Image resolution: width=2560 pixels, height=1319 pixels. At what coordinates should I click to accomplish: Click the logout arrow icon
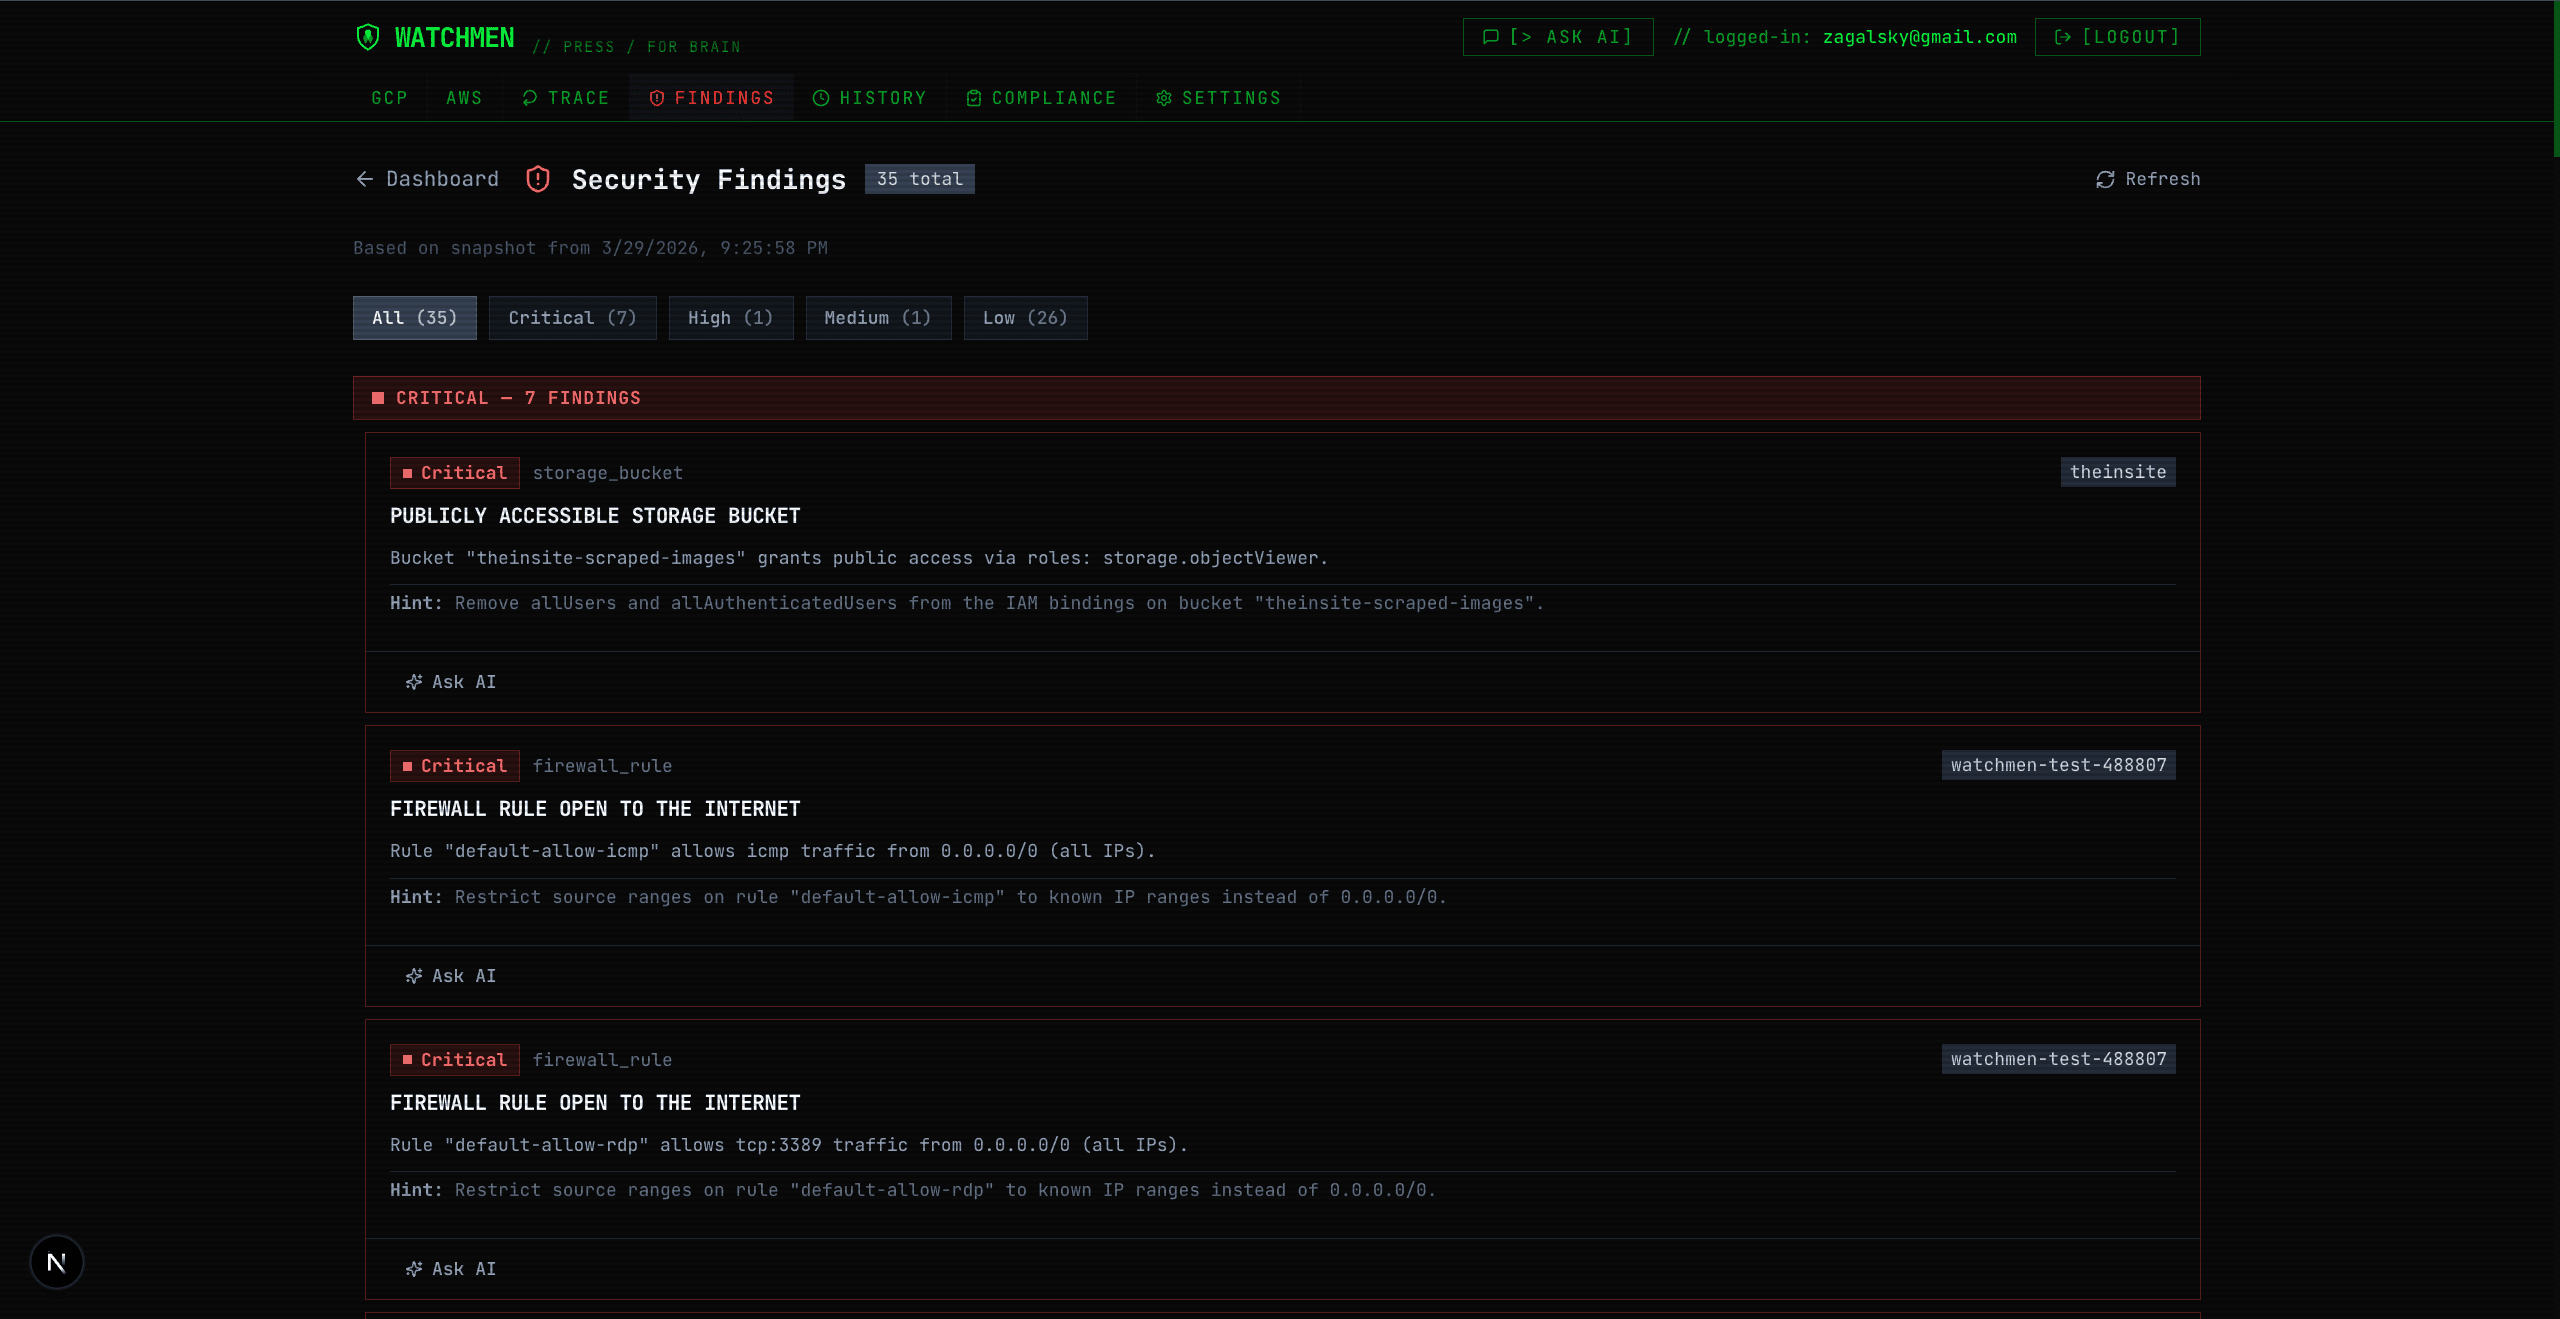coord(2063,37)
